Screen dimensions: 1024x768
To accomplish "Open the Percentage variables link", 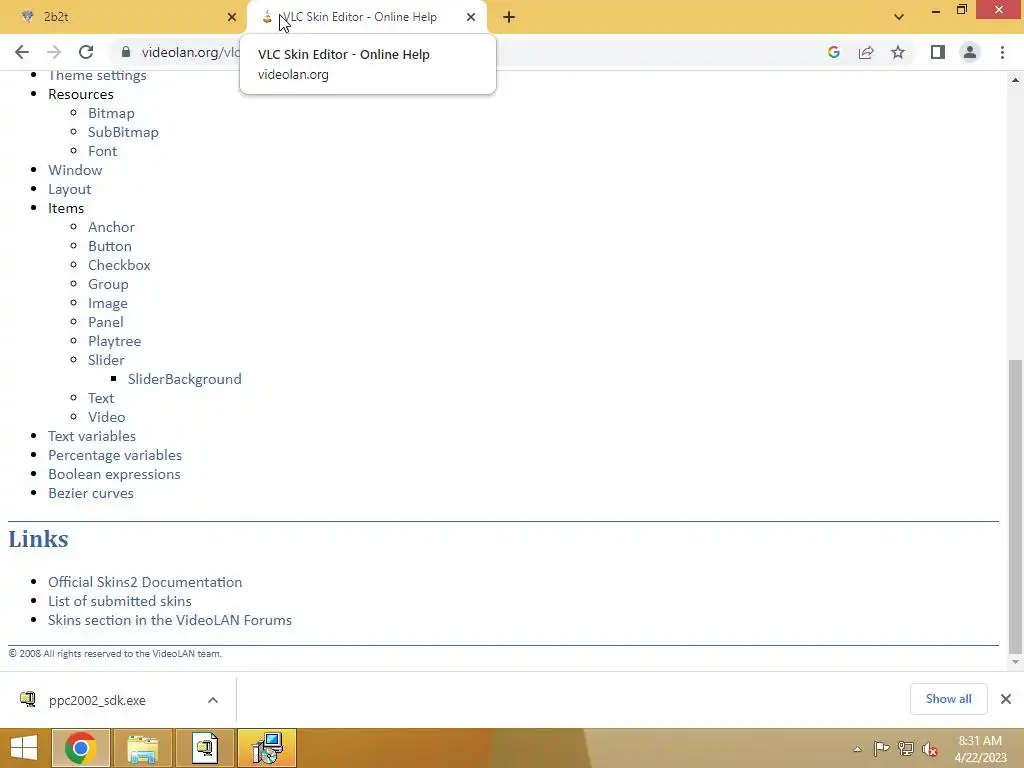I will [x=115, y=455].
